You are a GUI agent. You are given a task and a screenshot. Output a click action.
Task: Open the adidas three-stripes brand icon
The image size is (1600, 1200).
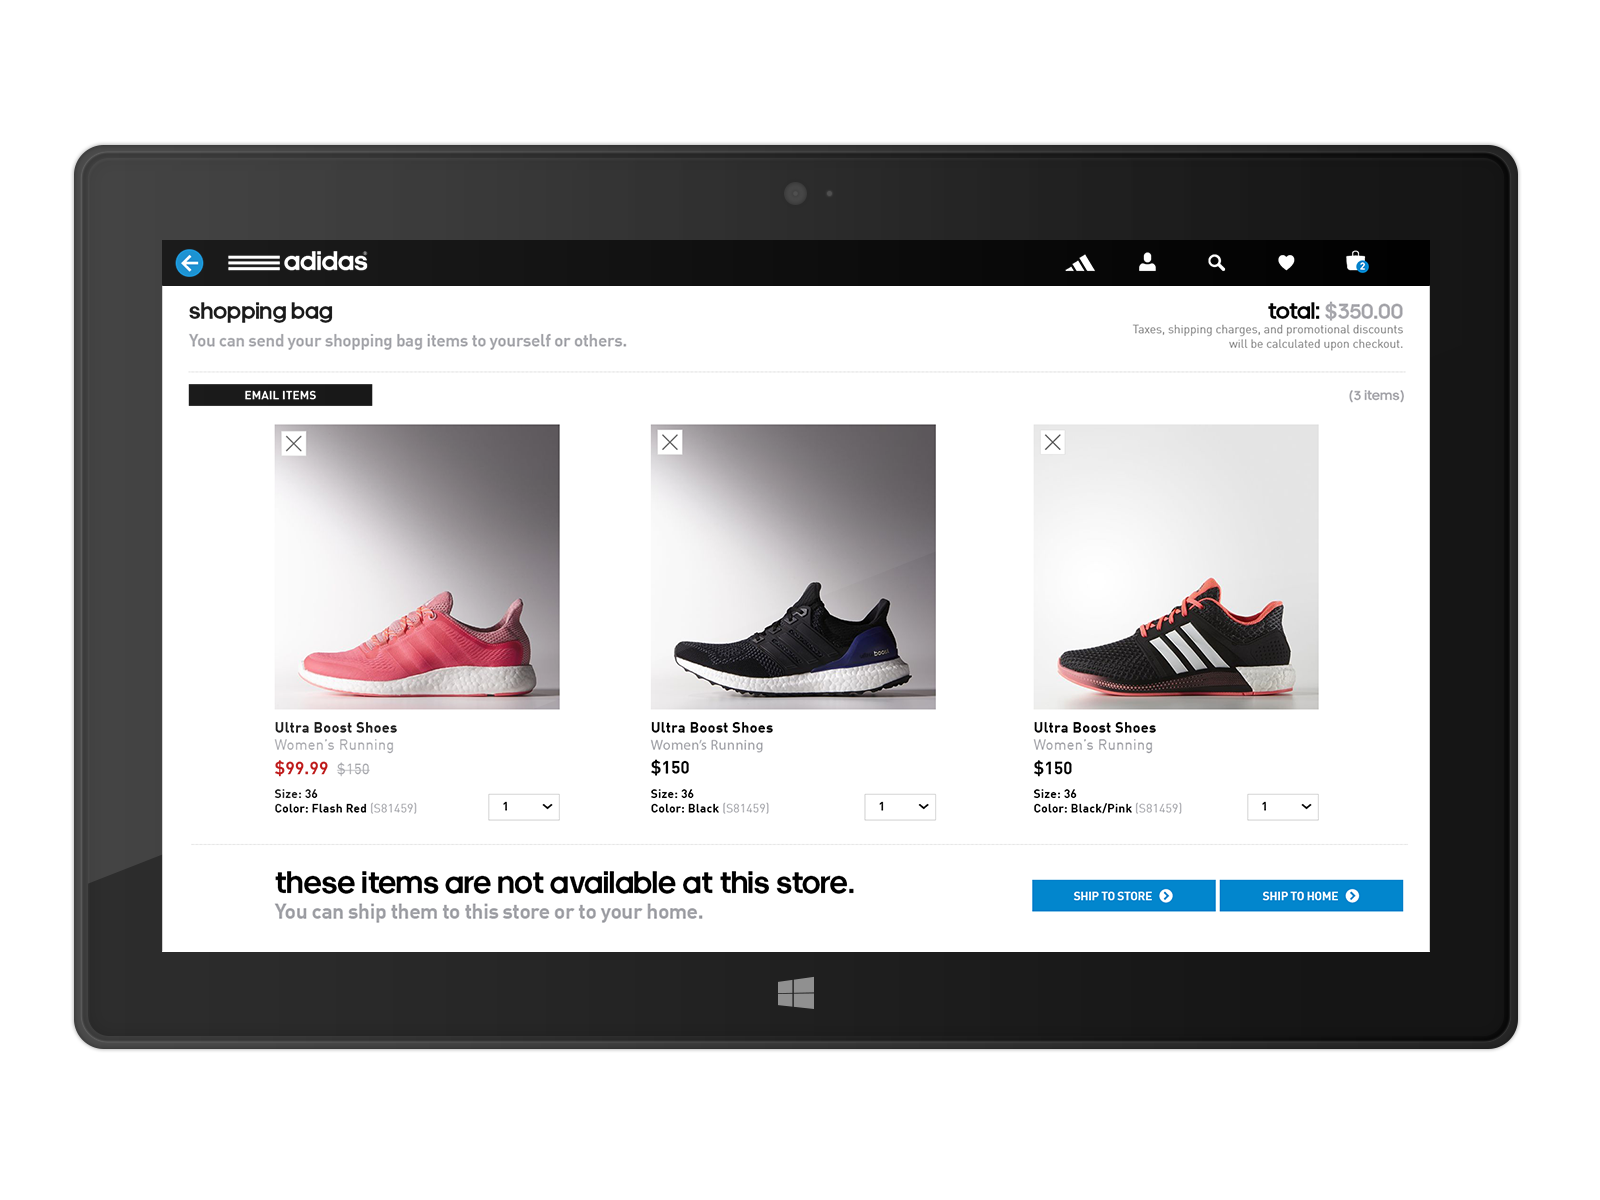pos(1080,263)
